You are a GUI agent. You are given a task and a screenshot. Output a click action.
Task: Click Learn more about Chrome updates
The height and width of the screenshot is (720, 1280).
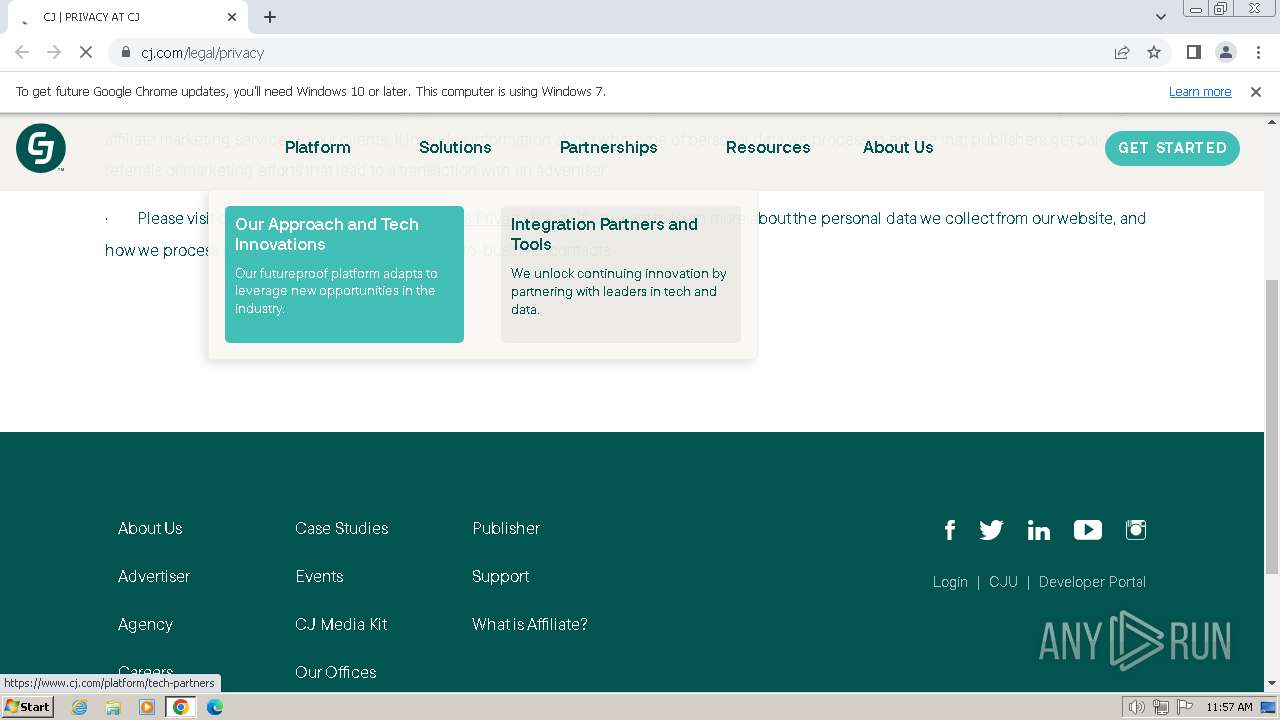[x=1200, y=92]
